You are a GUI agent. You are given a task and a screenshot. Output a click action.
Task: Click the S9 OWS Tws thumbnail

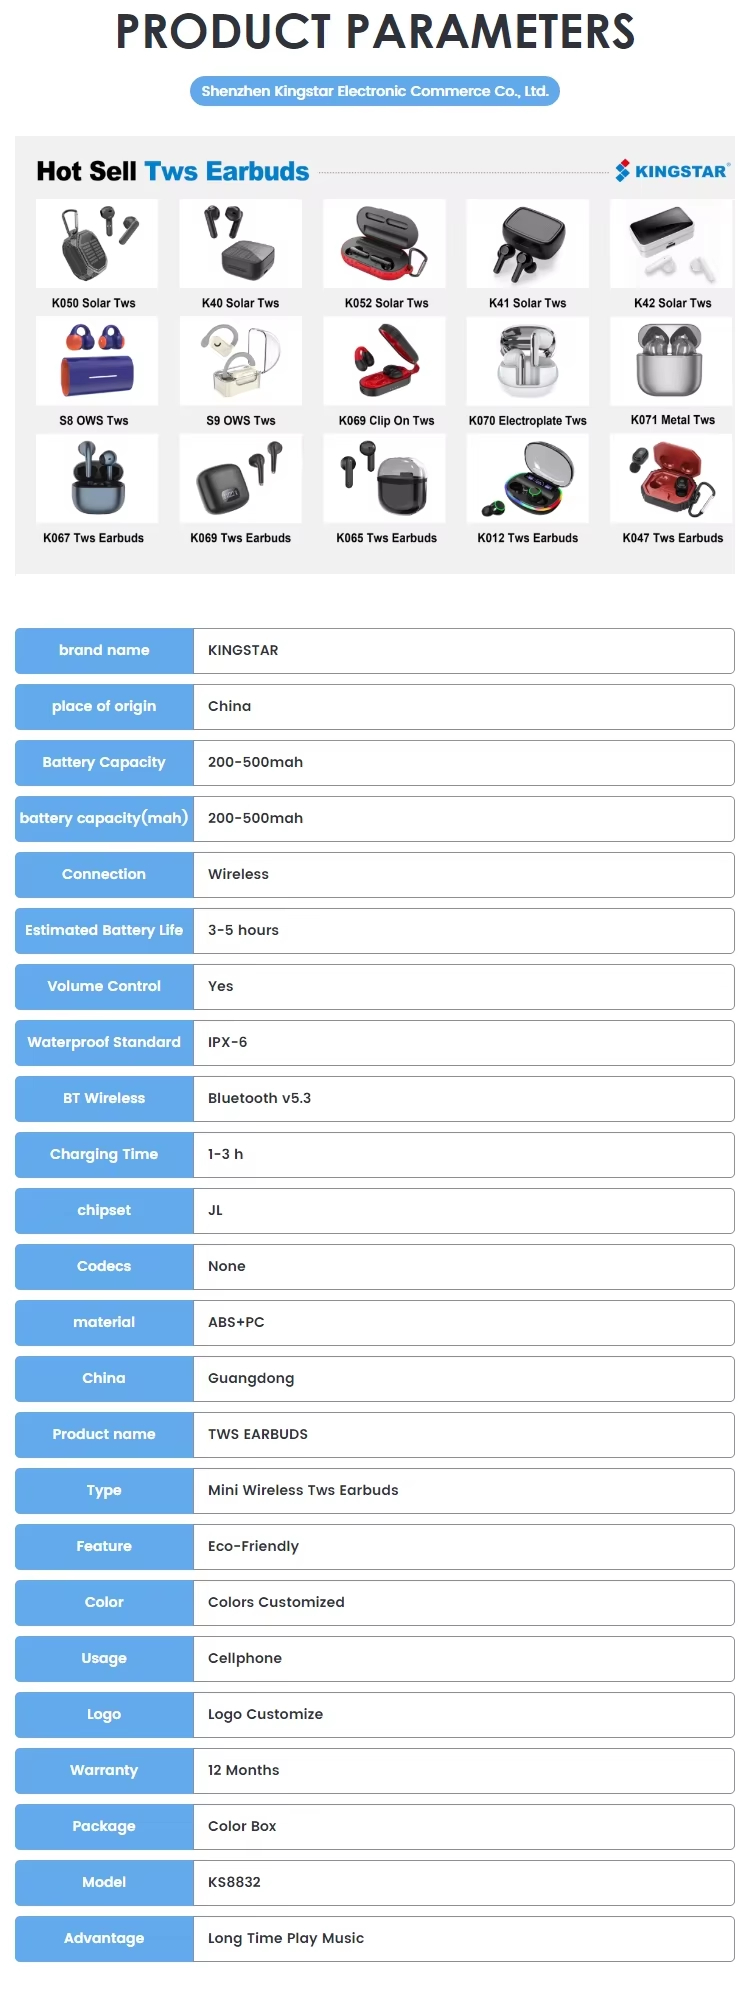click(x=241, y=361)
